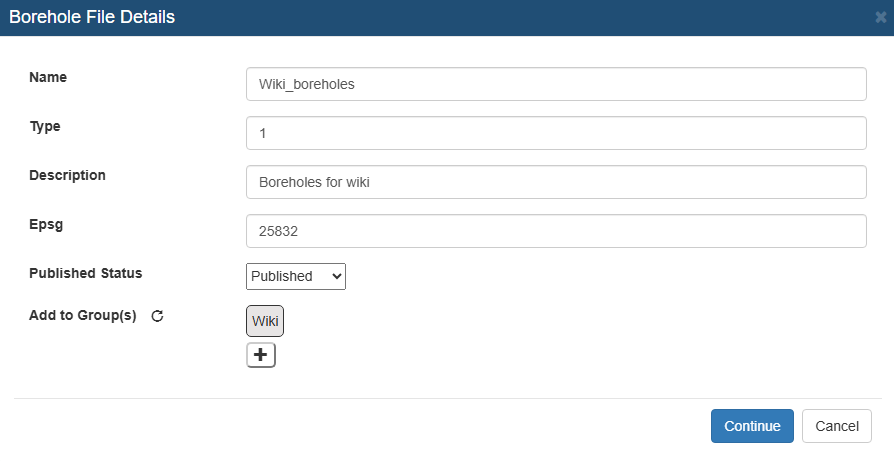Screen dimensions: 894x461
Task: Click the Type label
Action: coord(45,127)
